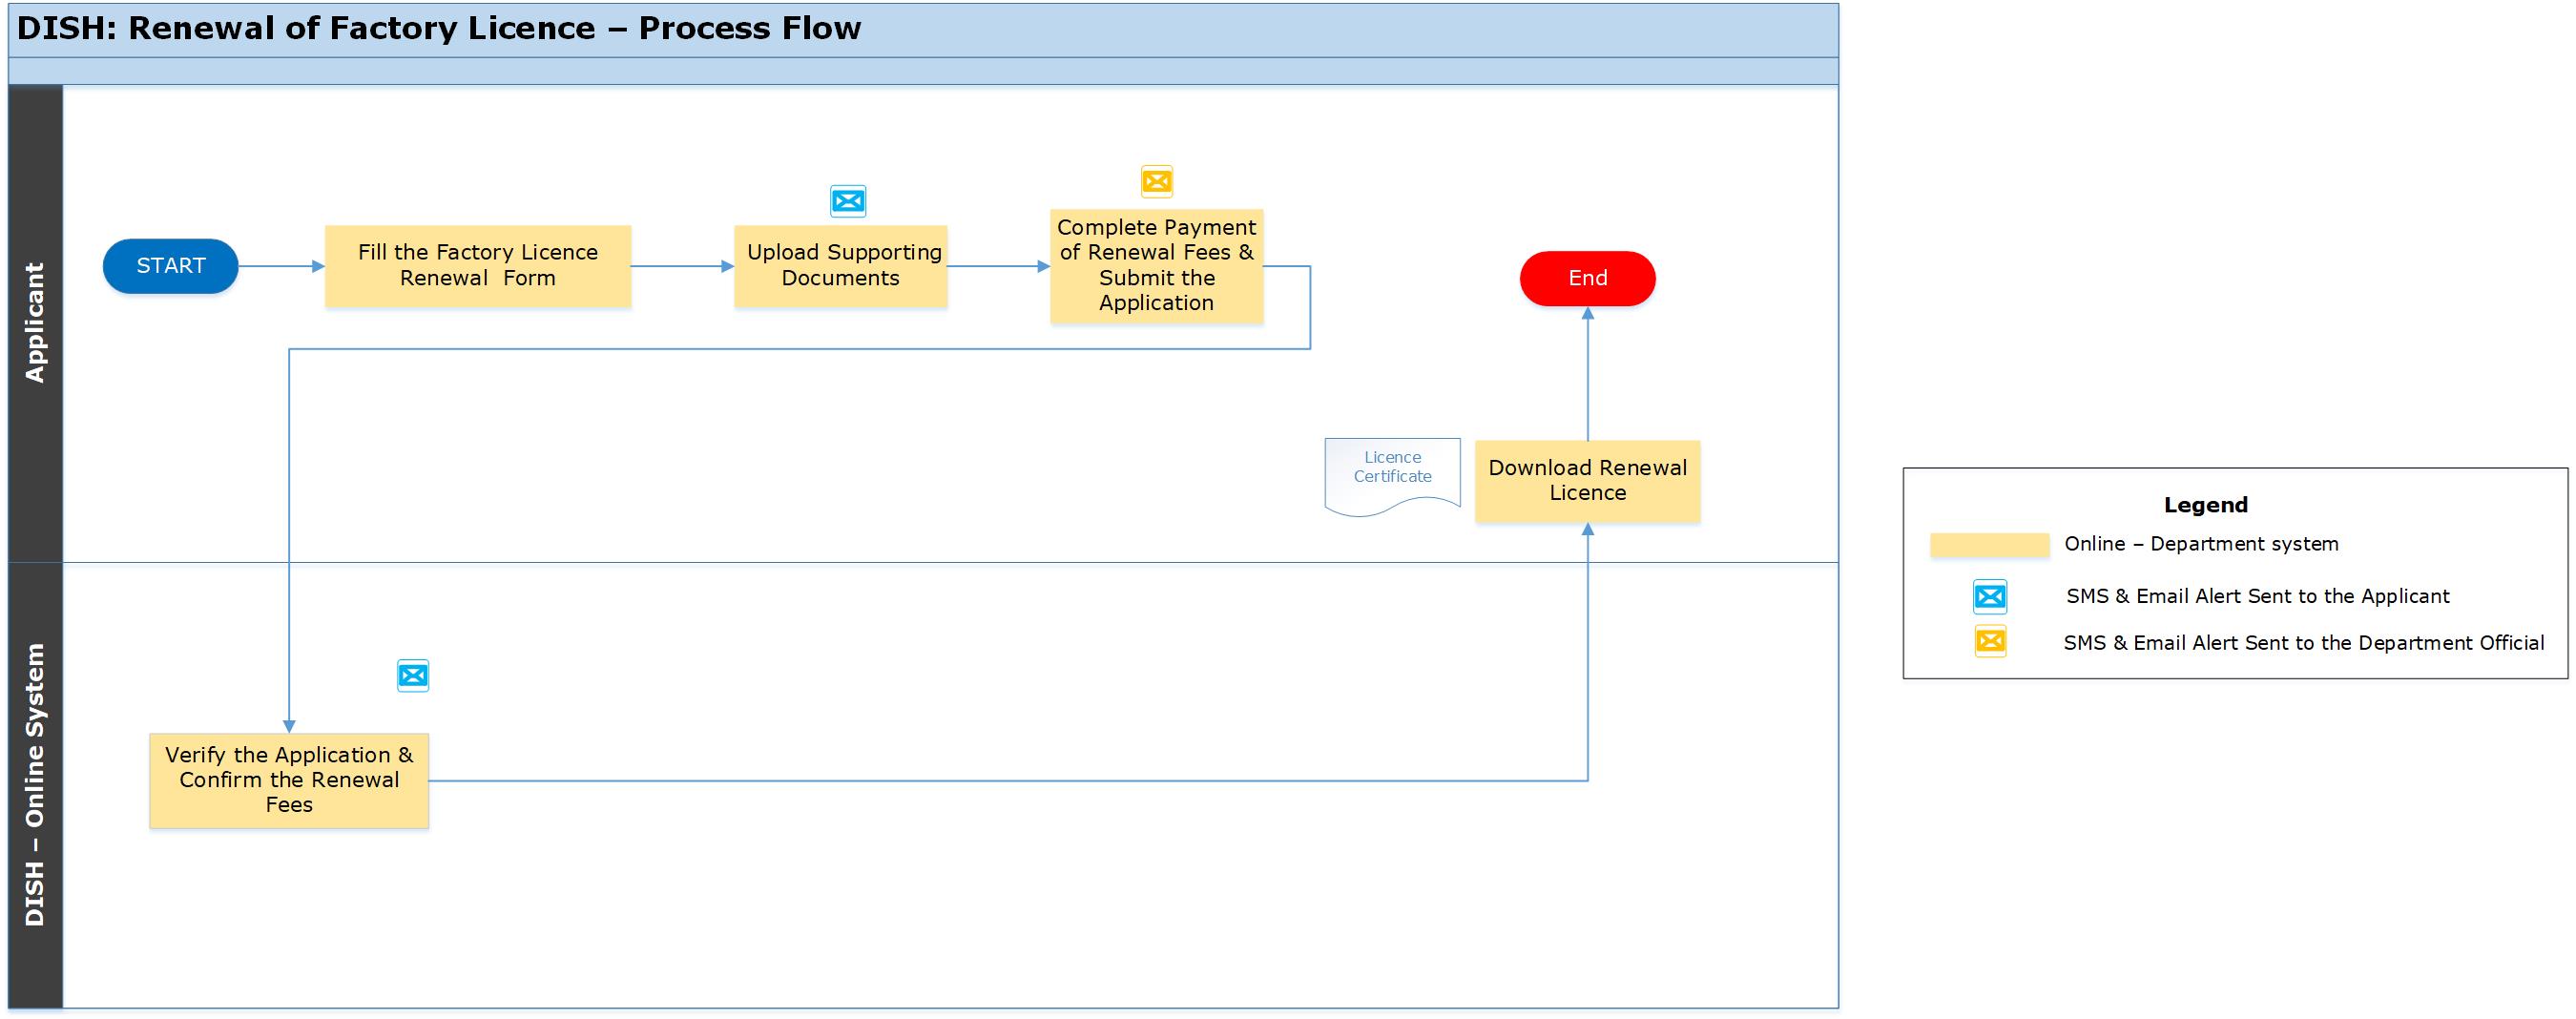Viewport: 2576px width, 1019px height.
Task: Select the 'Fill the Factory Licence Renewal Form' box
Action: (x=478, y=266)
